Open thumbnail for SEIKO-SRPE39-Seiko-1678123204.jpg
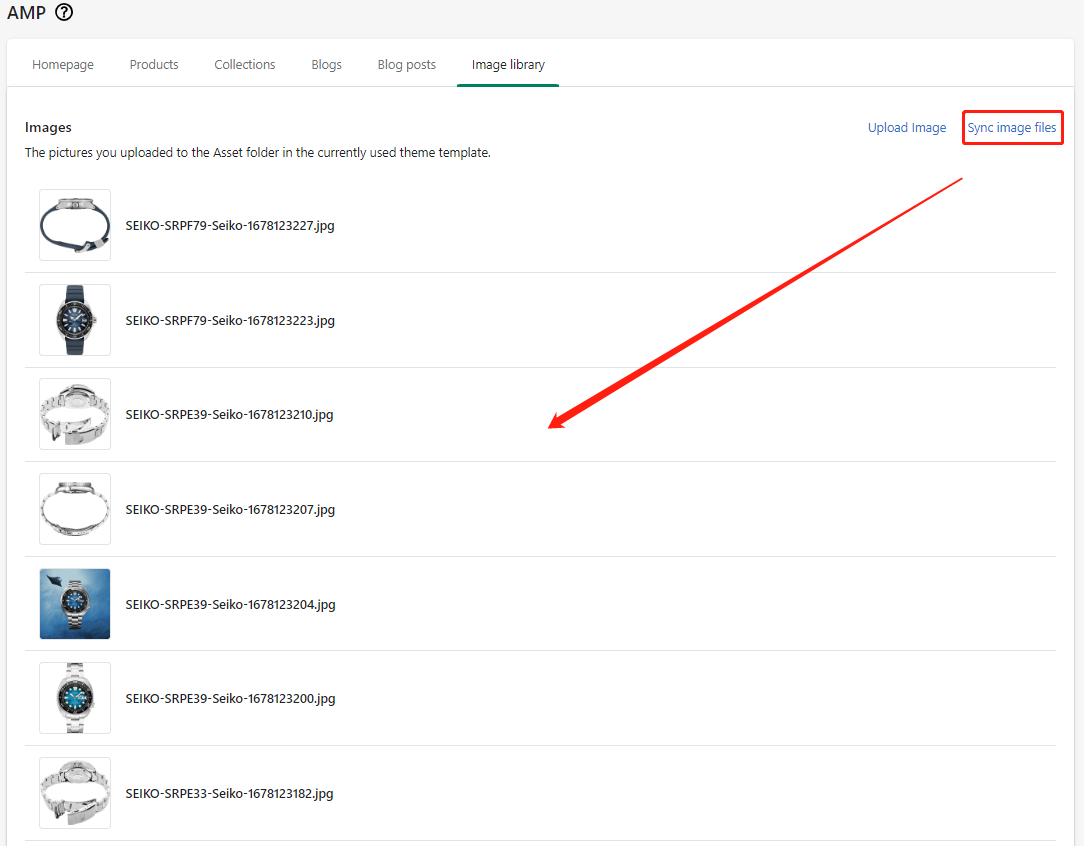 click(x=75, y=603)
